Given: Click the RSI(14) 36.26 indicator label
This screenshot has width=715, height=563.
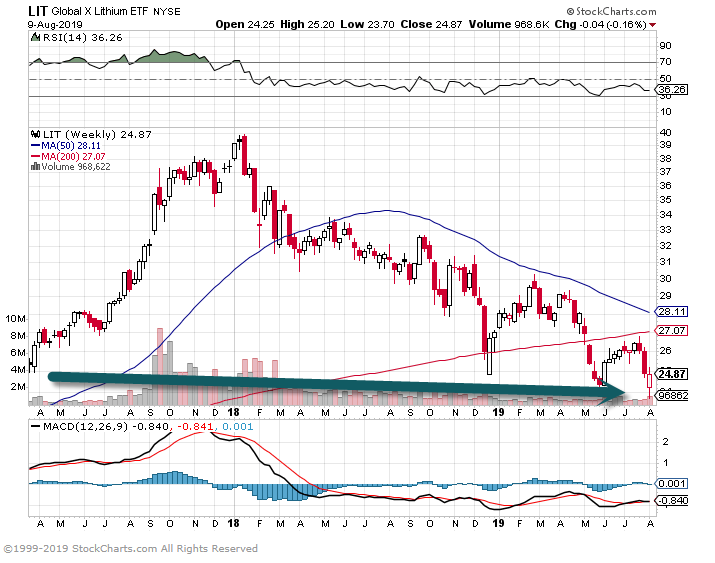Looking at the screenshot, I should [x=83, y=38].
